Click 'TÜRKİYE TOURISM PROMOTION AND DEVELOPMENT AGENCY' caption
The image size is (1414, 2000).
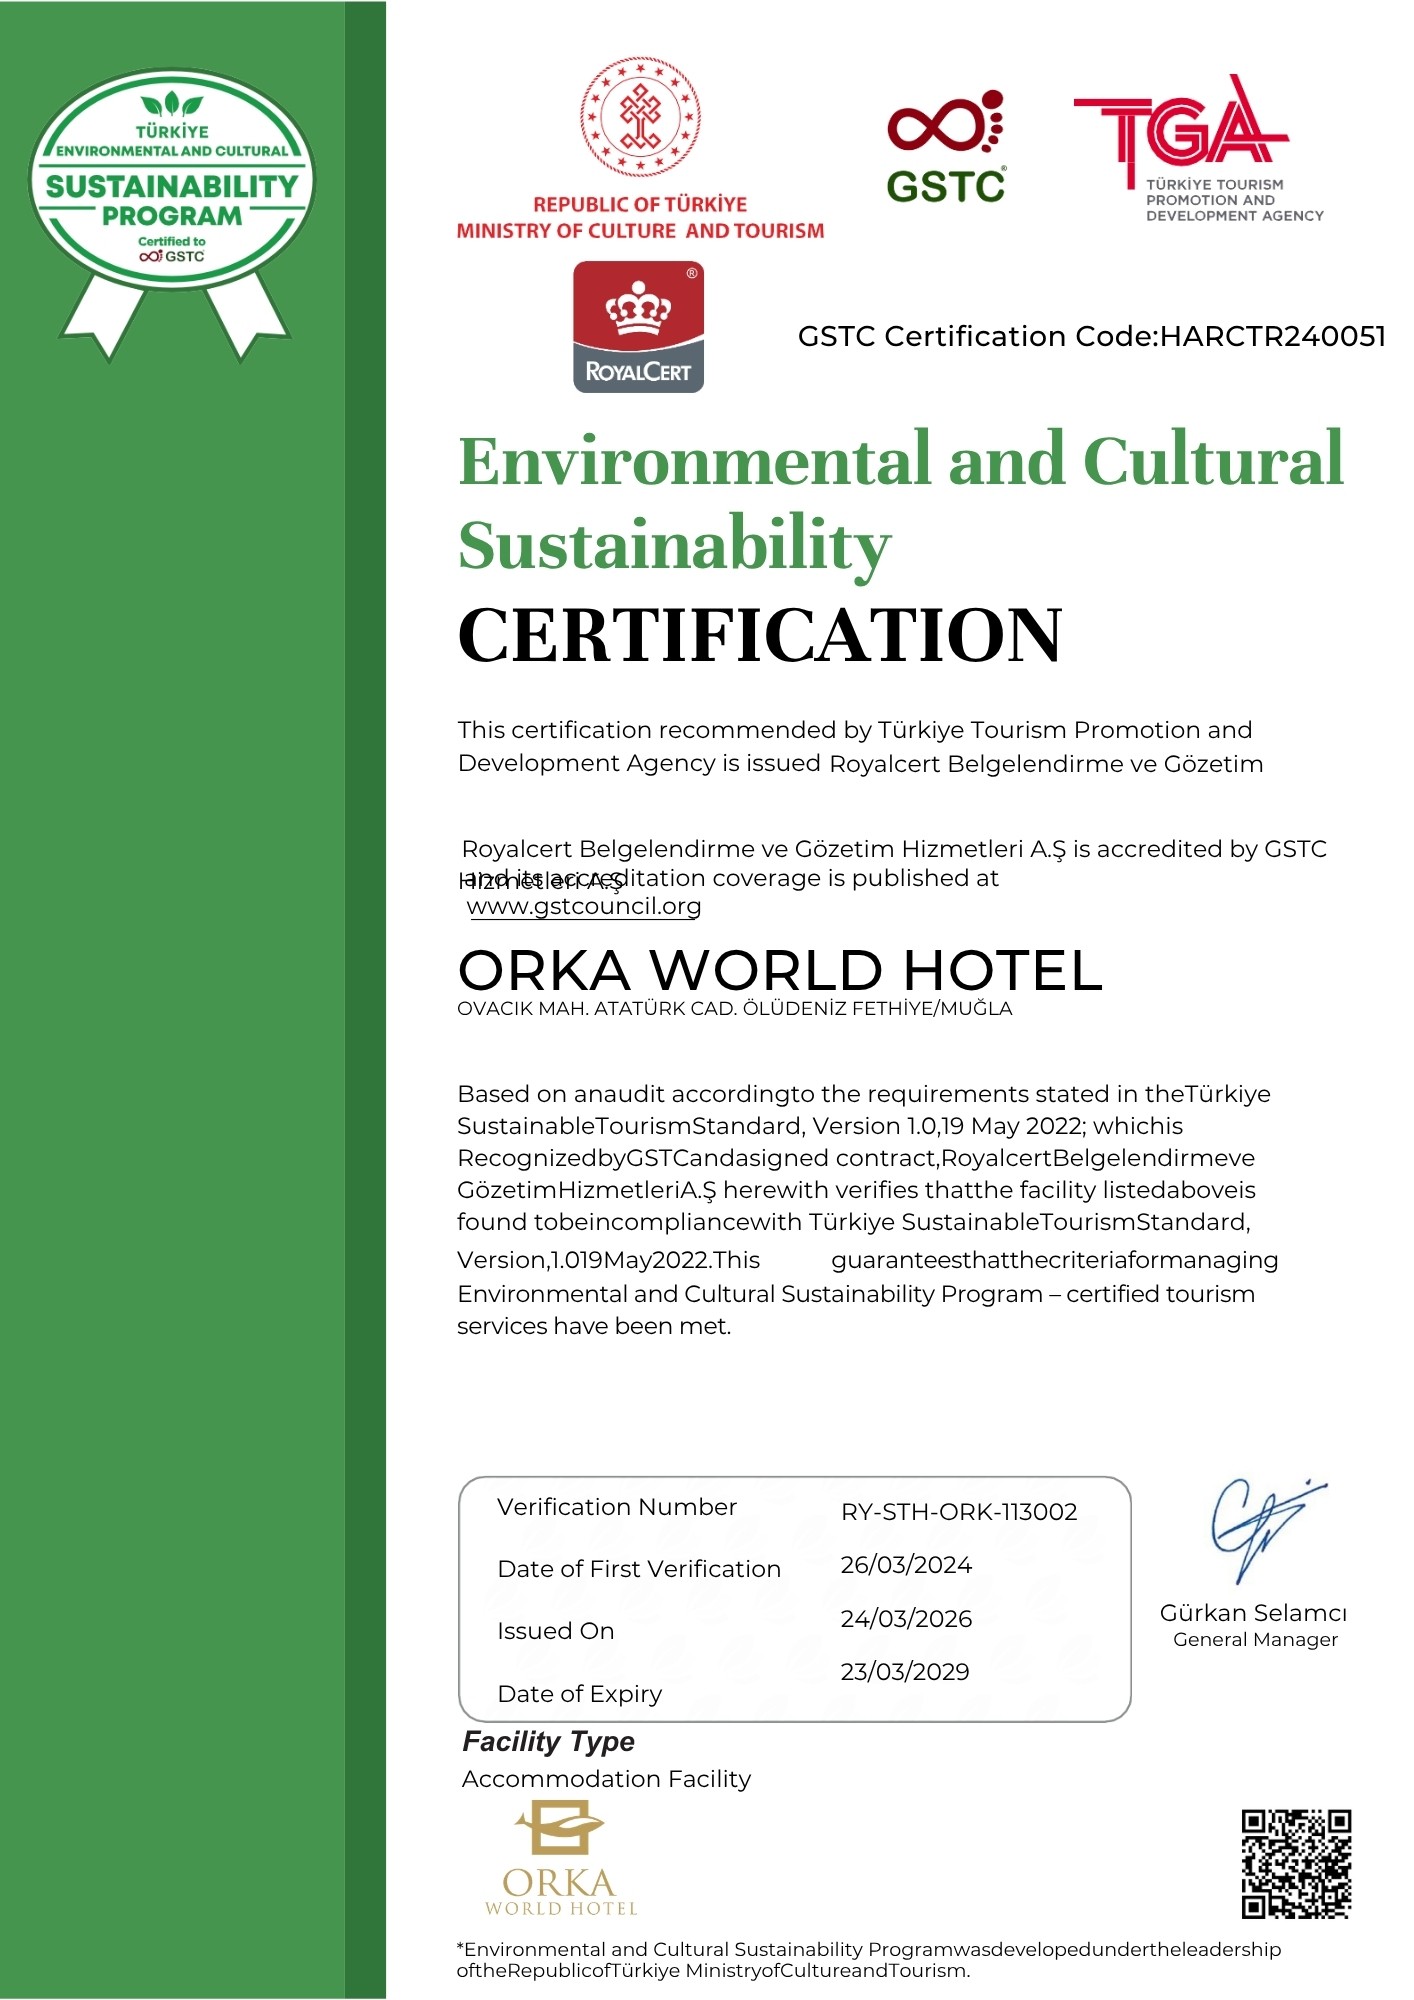[x=1234, y=200]
